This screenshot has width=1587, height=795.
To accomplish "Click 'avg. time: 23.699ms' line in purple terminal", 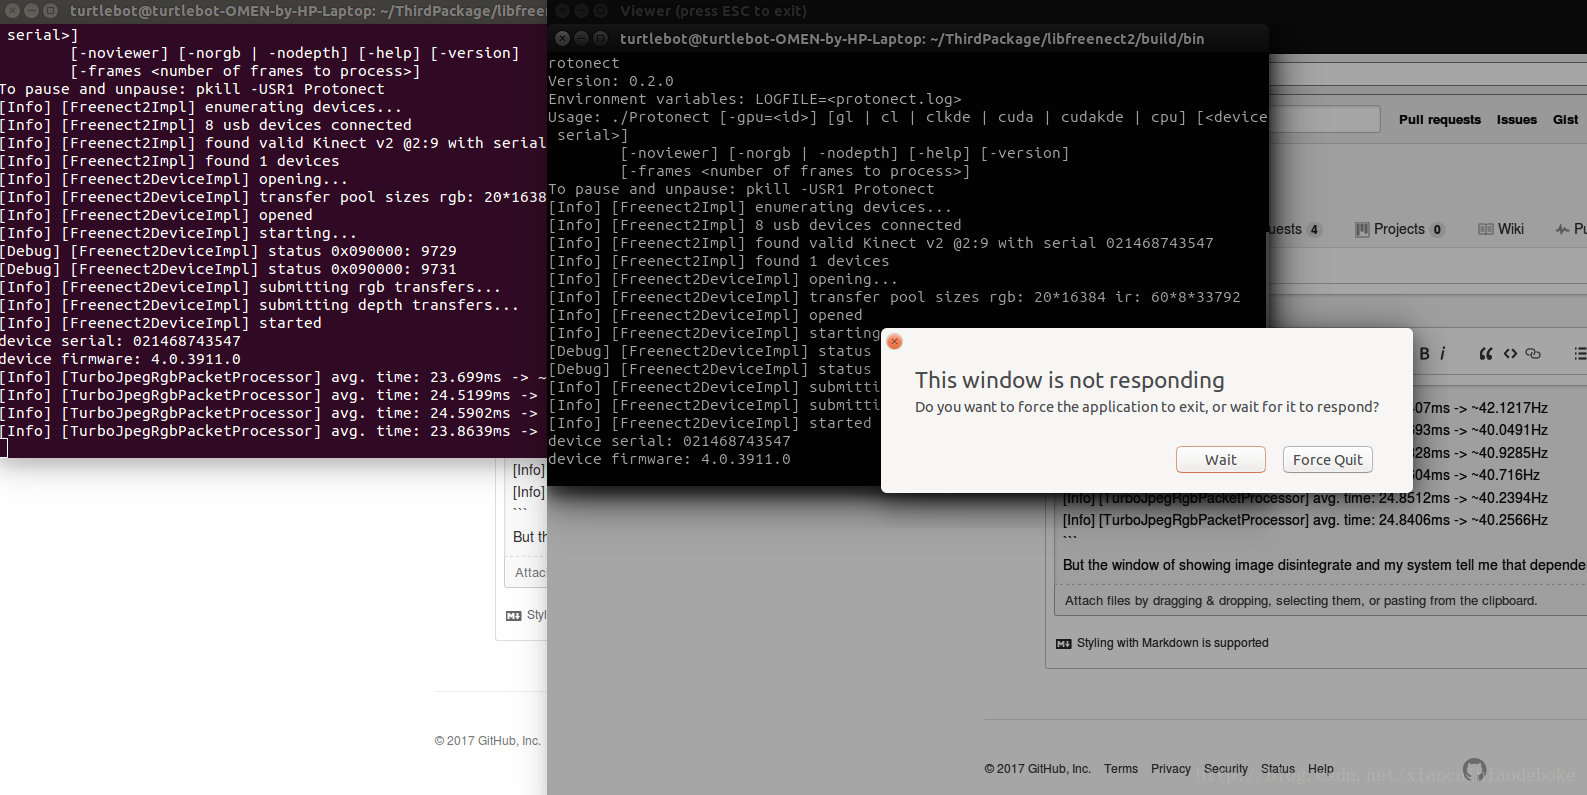I will click(x=273, y=377).
